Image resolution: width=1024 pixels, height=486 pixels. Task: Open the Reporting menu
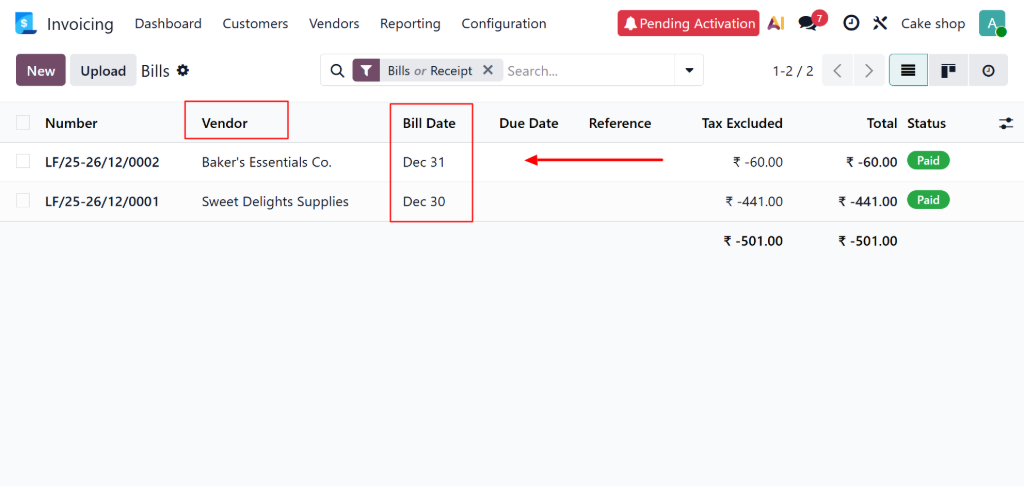410,23
